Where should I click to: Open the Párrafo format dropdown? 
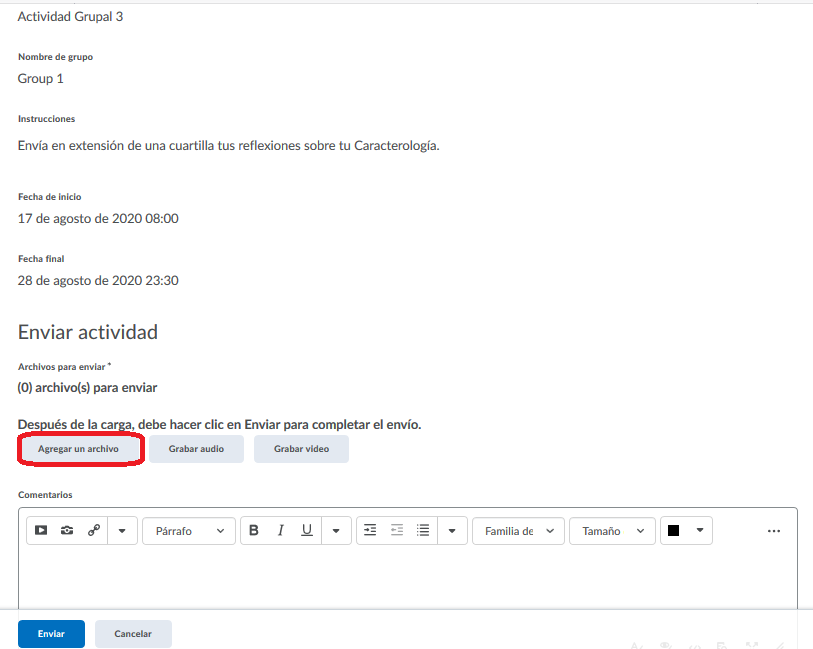pos(189,531)
